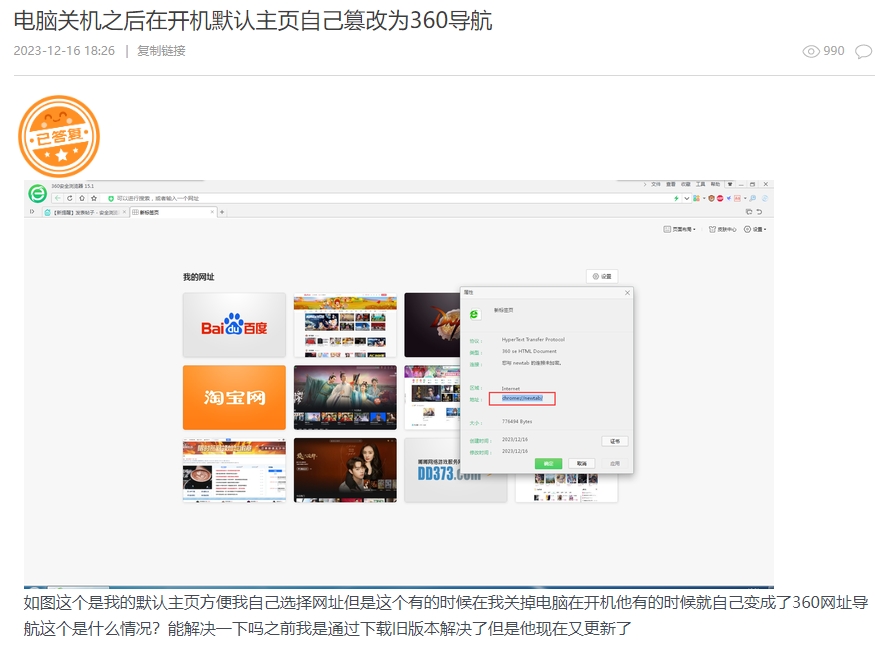The image size is (875, 648).
Task: Click the search magnifier icon on toolbar
Action: click(x=752, y=198)
